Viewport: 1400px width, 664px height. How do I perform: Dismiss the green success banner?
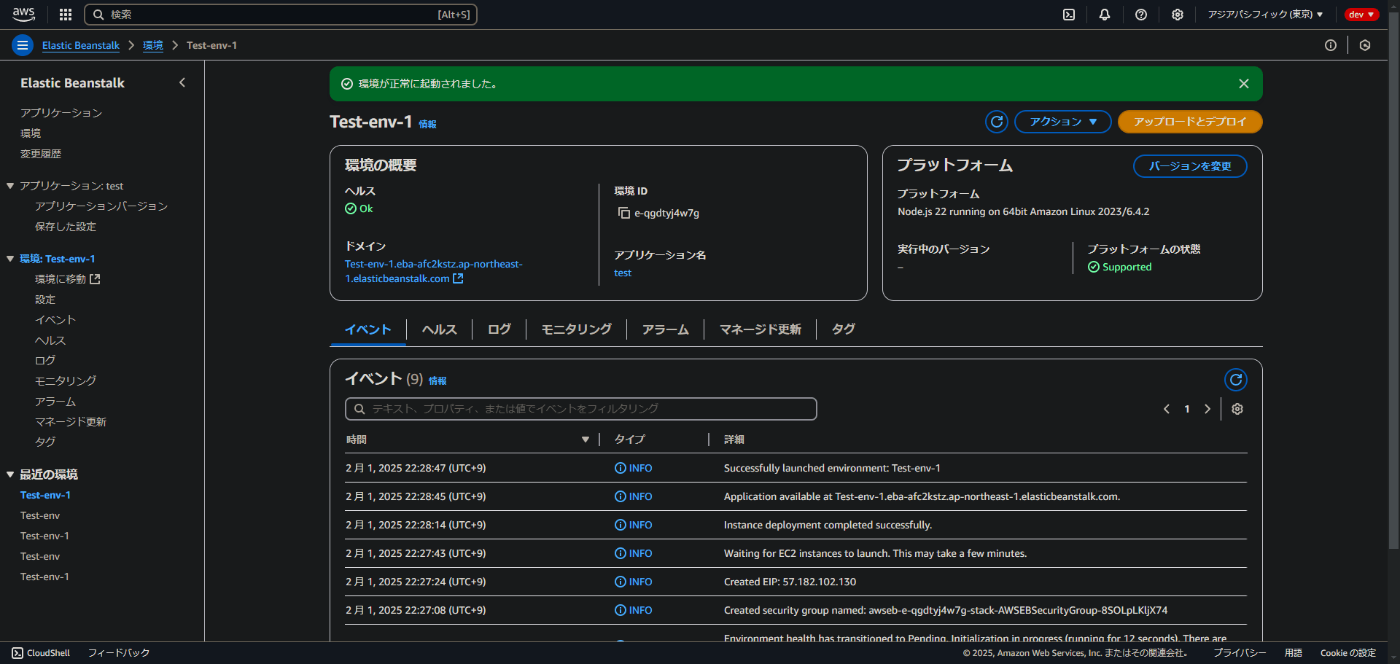[1244, 84]
